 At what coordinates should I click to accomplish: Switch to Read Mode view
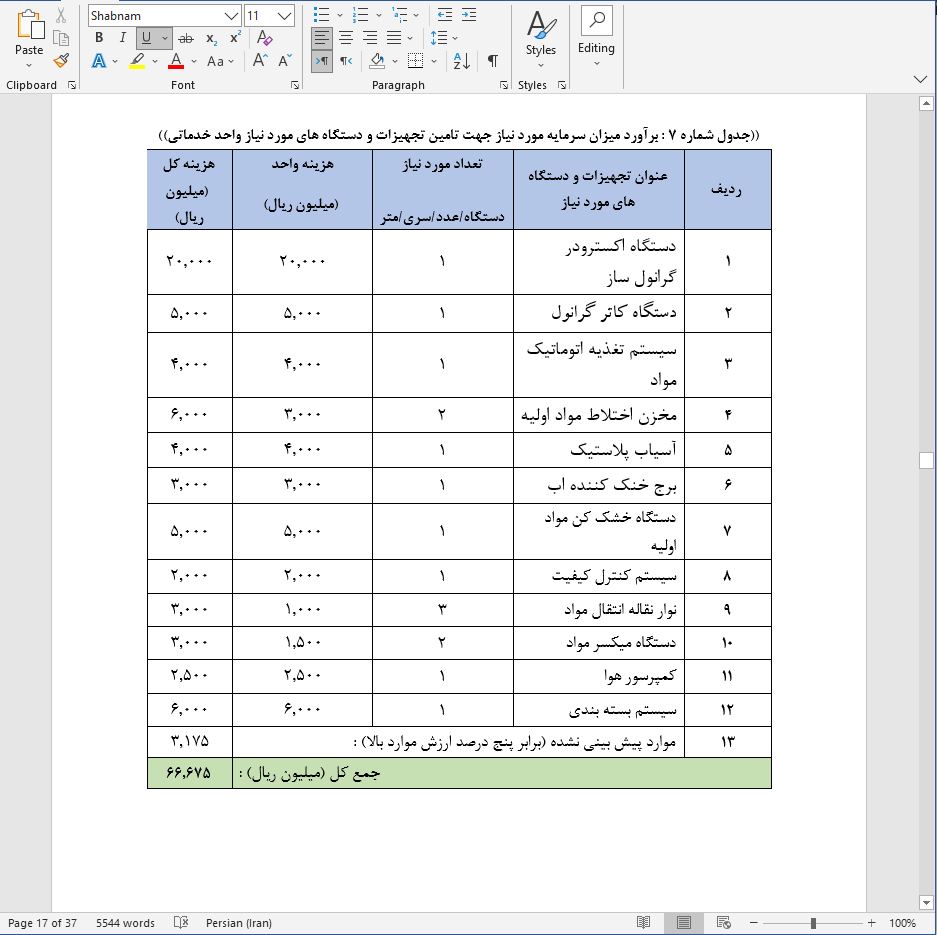(x=644, y=922)
